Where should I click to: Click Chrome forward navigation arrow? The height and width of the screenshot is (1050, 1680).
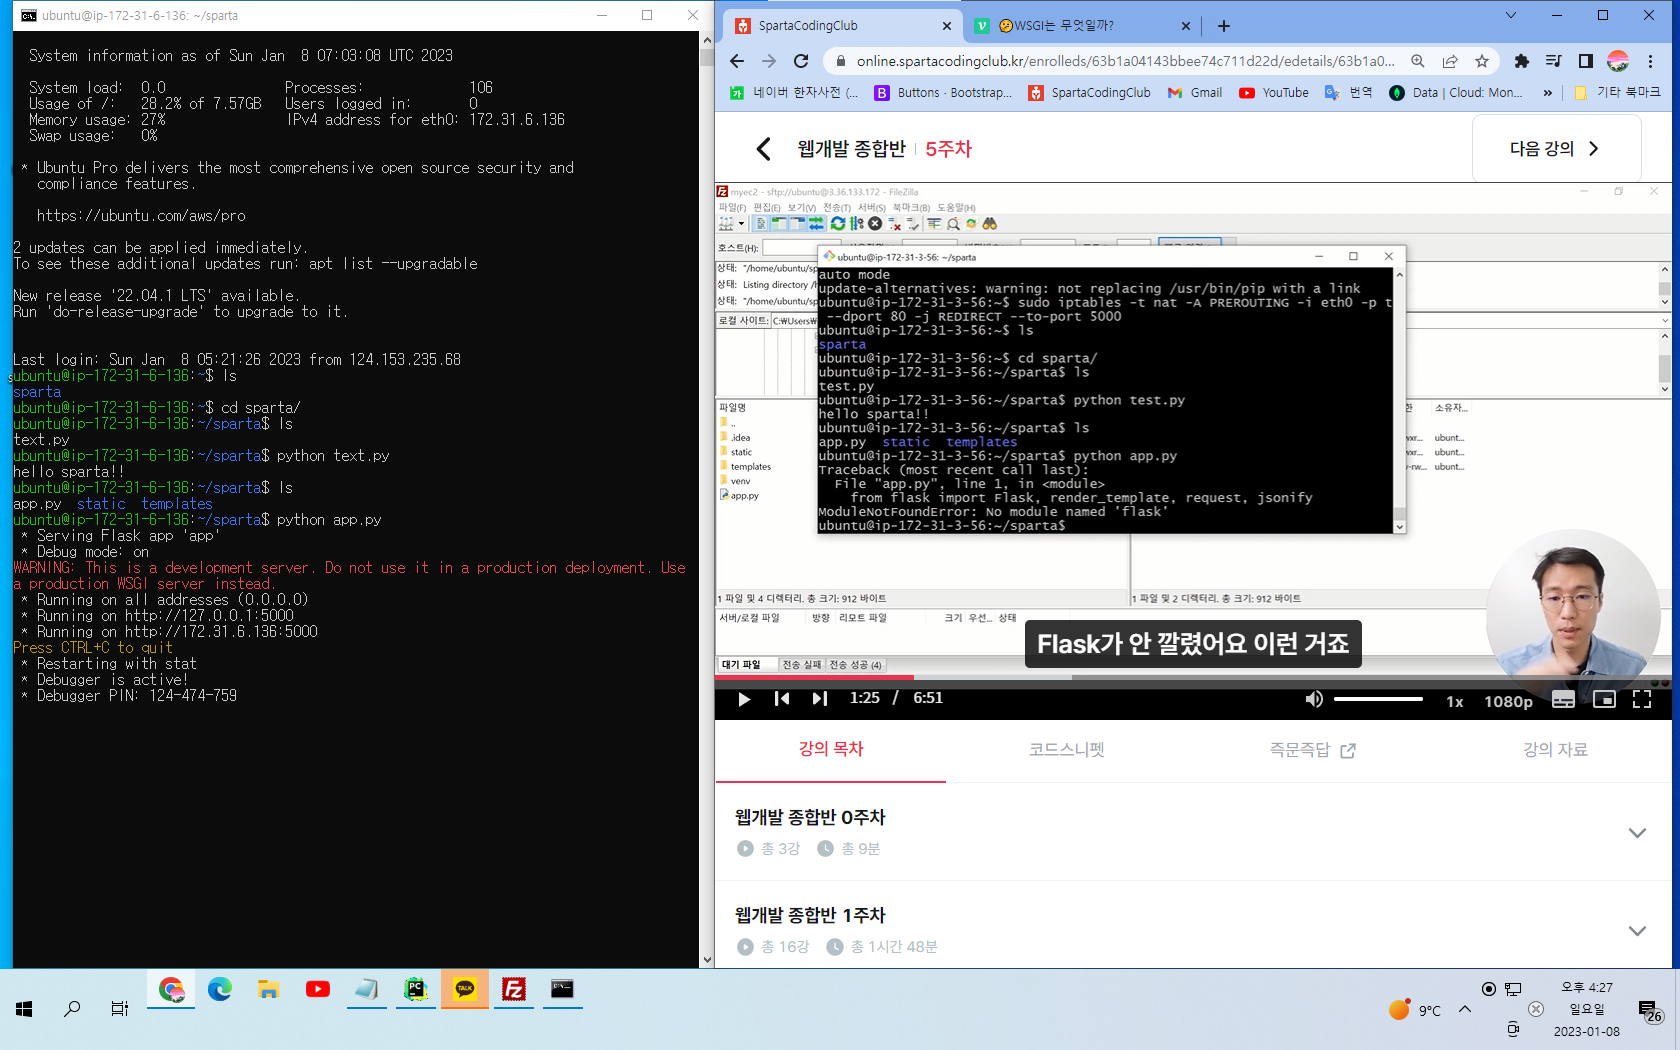(x=769, y=61)
